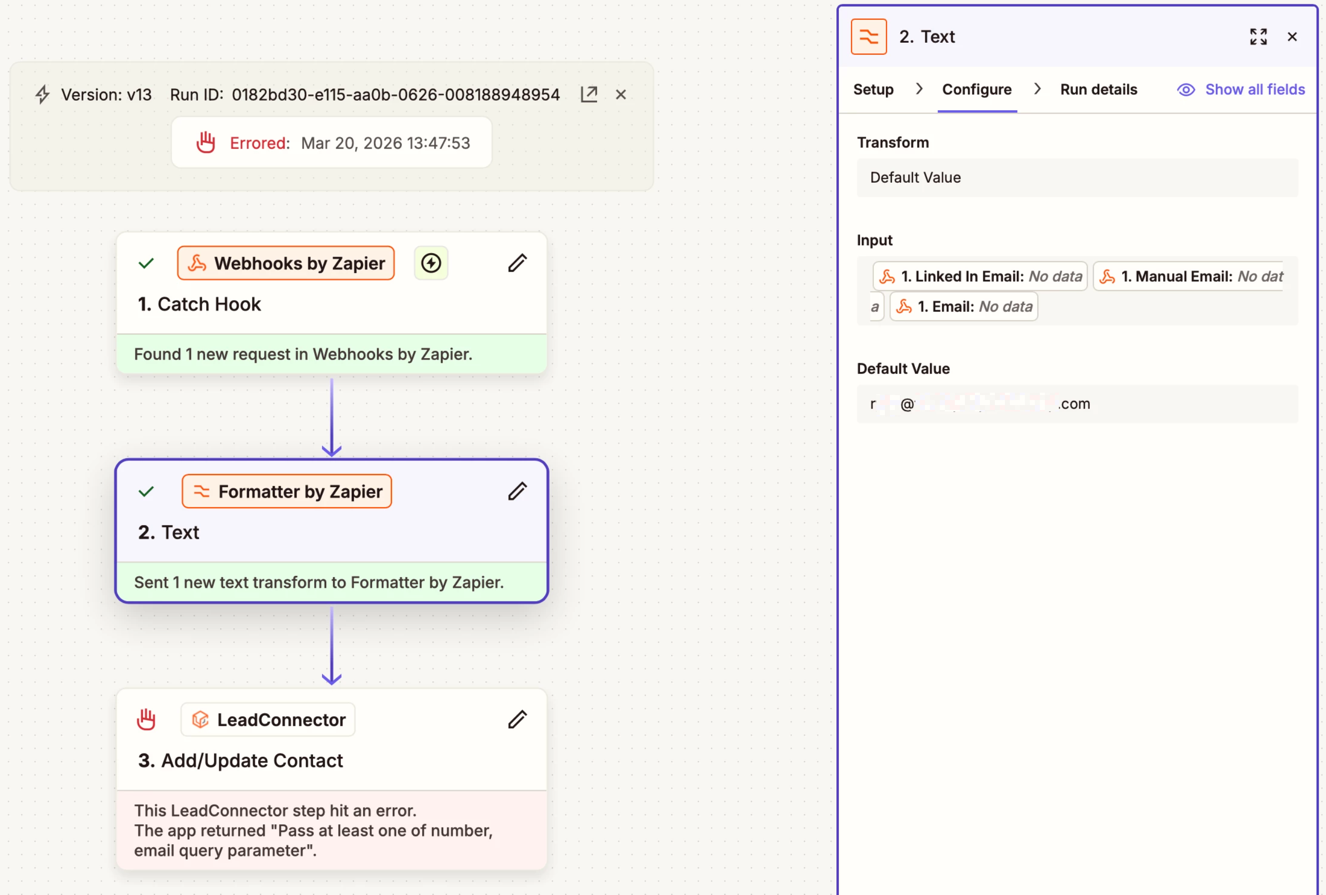This screenshot has height=895, width=1326.
Task: Click the Default Value email field
Action: click(1077, 404)
